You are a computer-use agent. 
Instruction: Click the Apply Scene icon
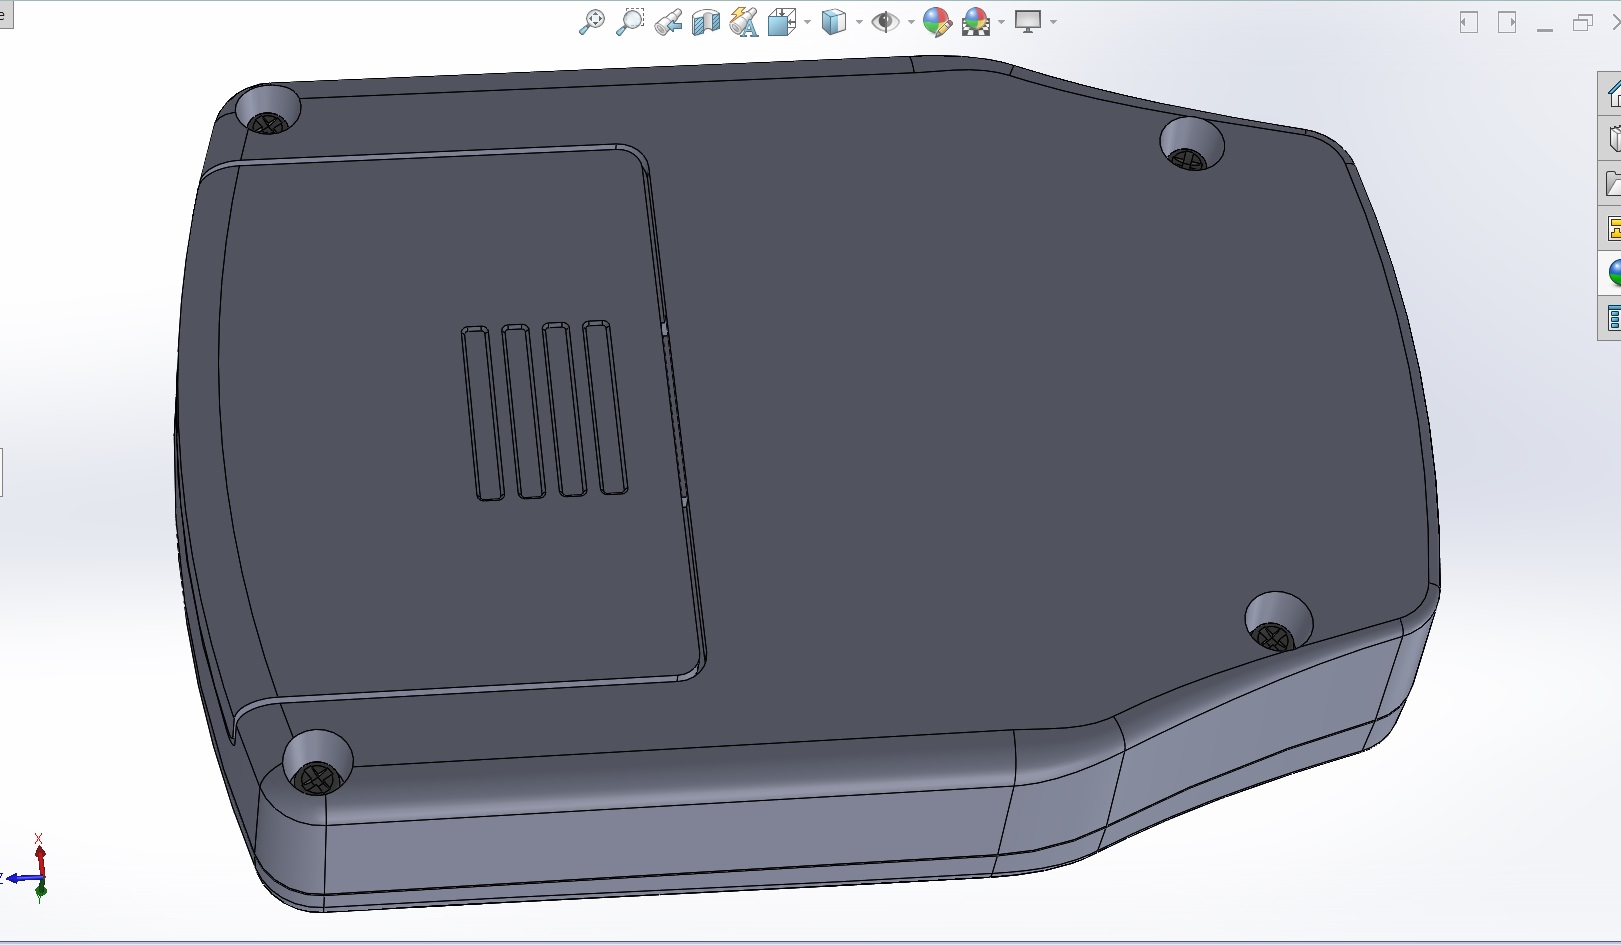pos(976,22)
